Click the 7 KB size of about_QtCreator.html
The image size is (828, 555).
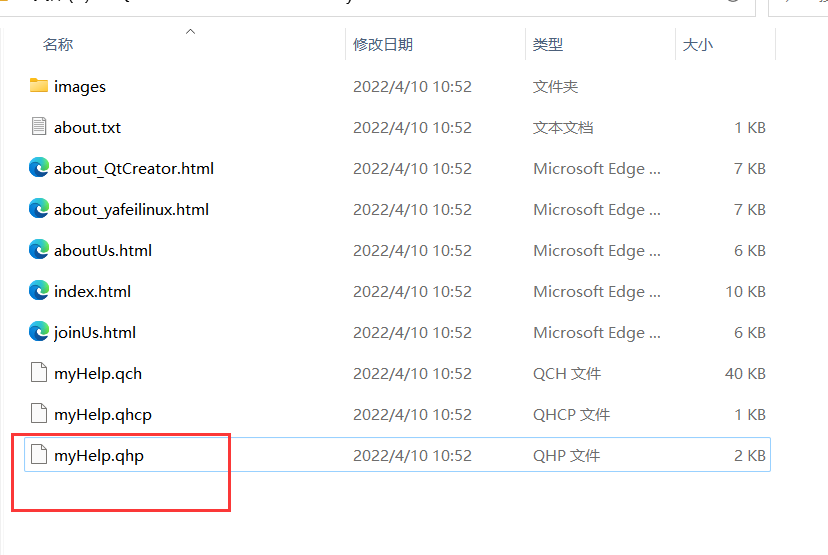750,168
